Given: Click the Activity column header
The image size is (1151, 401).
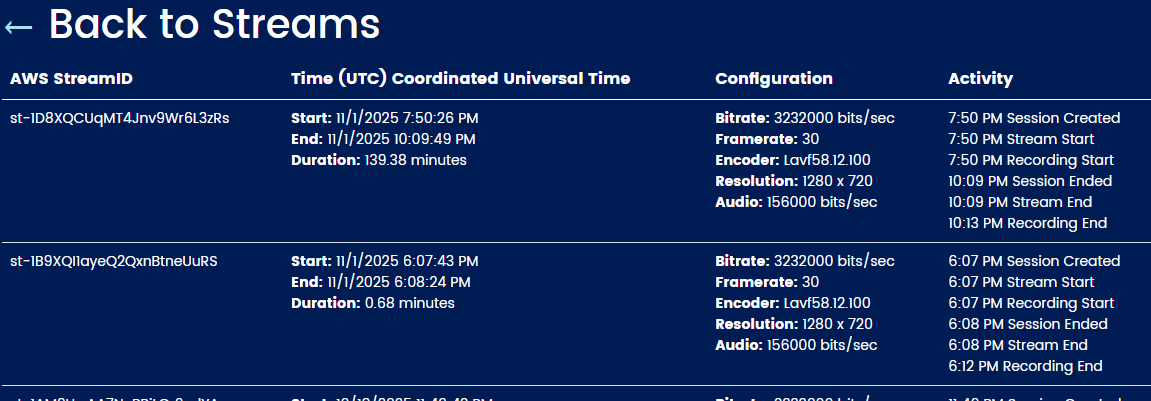Looking at the screenshot, I should [980, 79].
